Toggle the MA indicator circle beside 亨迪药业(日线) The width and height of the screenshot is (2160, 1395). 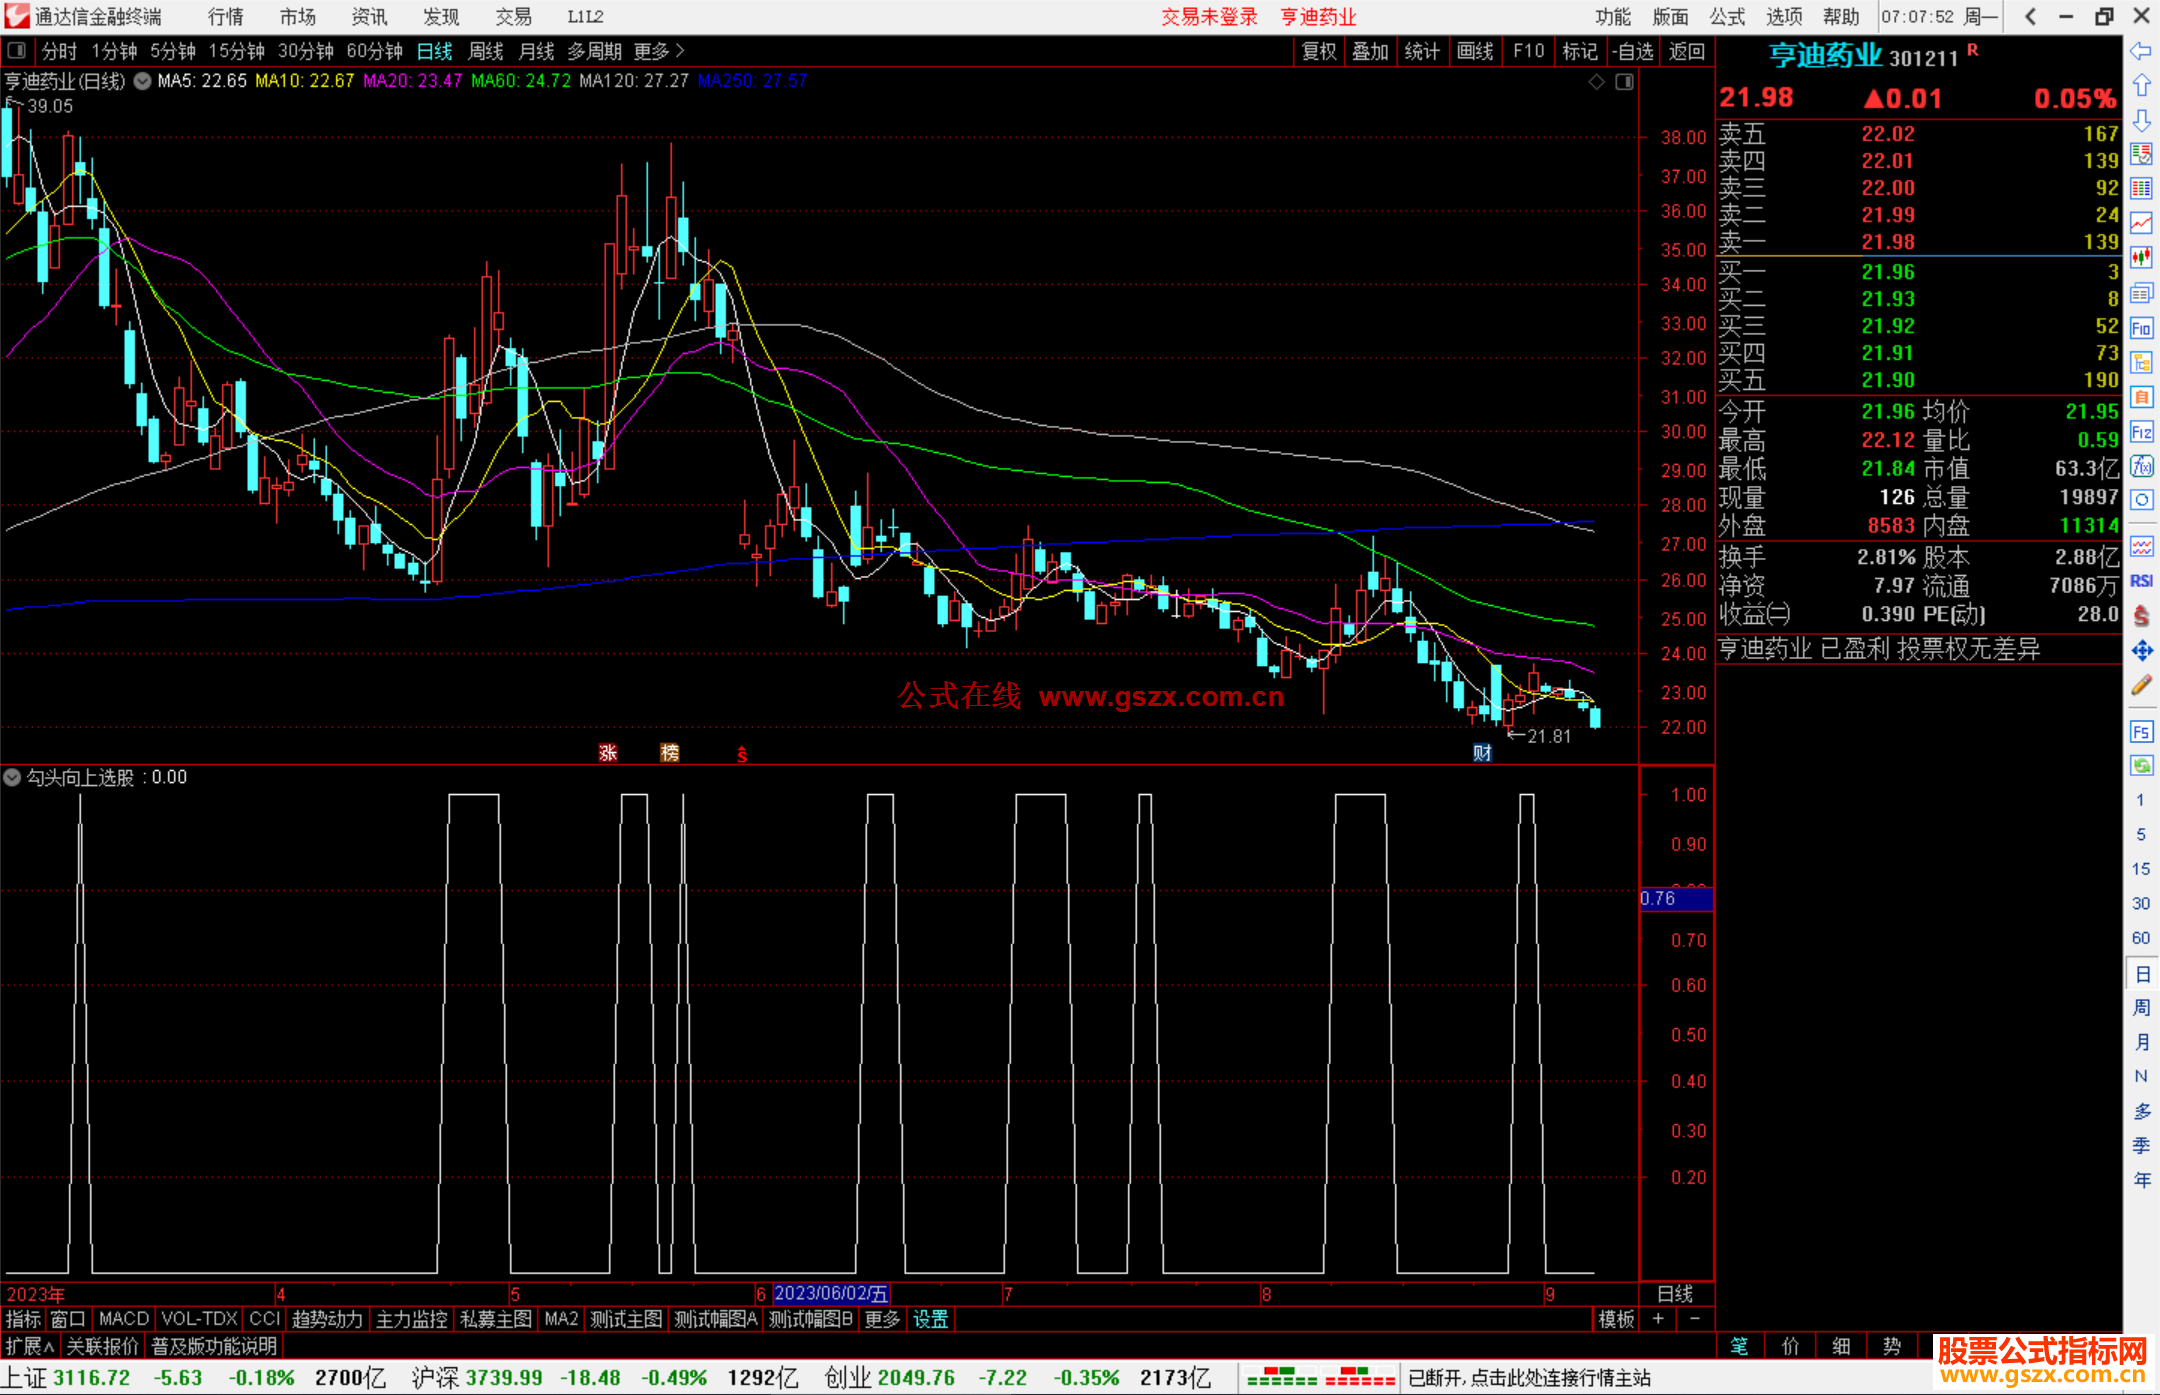(x=142, y=81)
